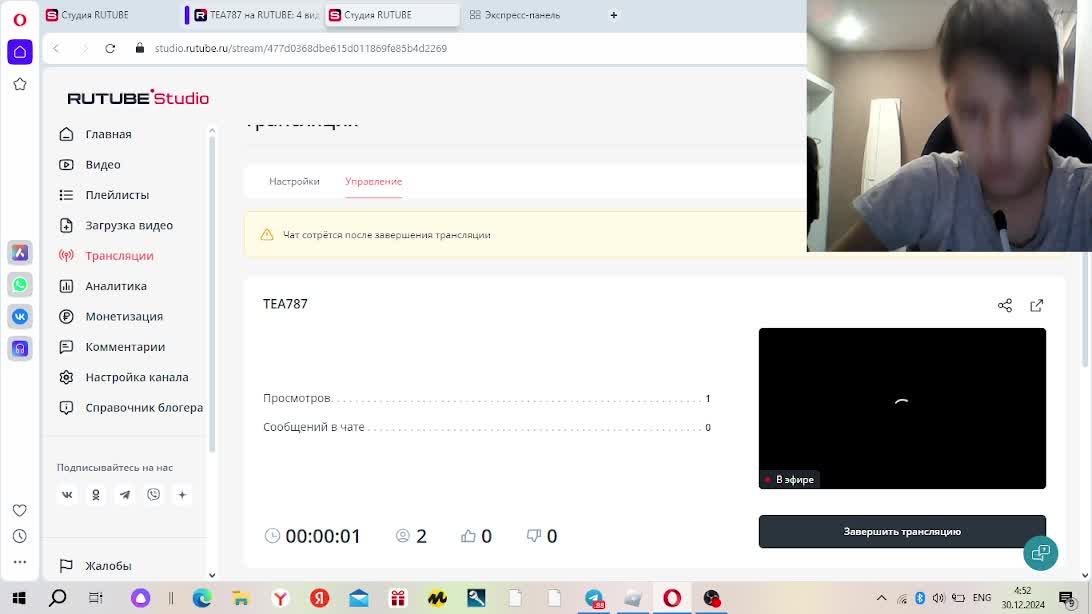Open Opera sidebar home icon
This screenshot has width=1092, height=614.
tap(20, 52)
